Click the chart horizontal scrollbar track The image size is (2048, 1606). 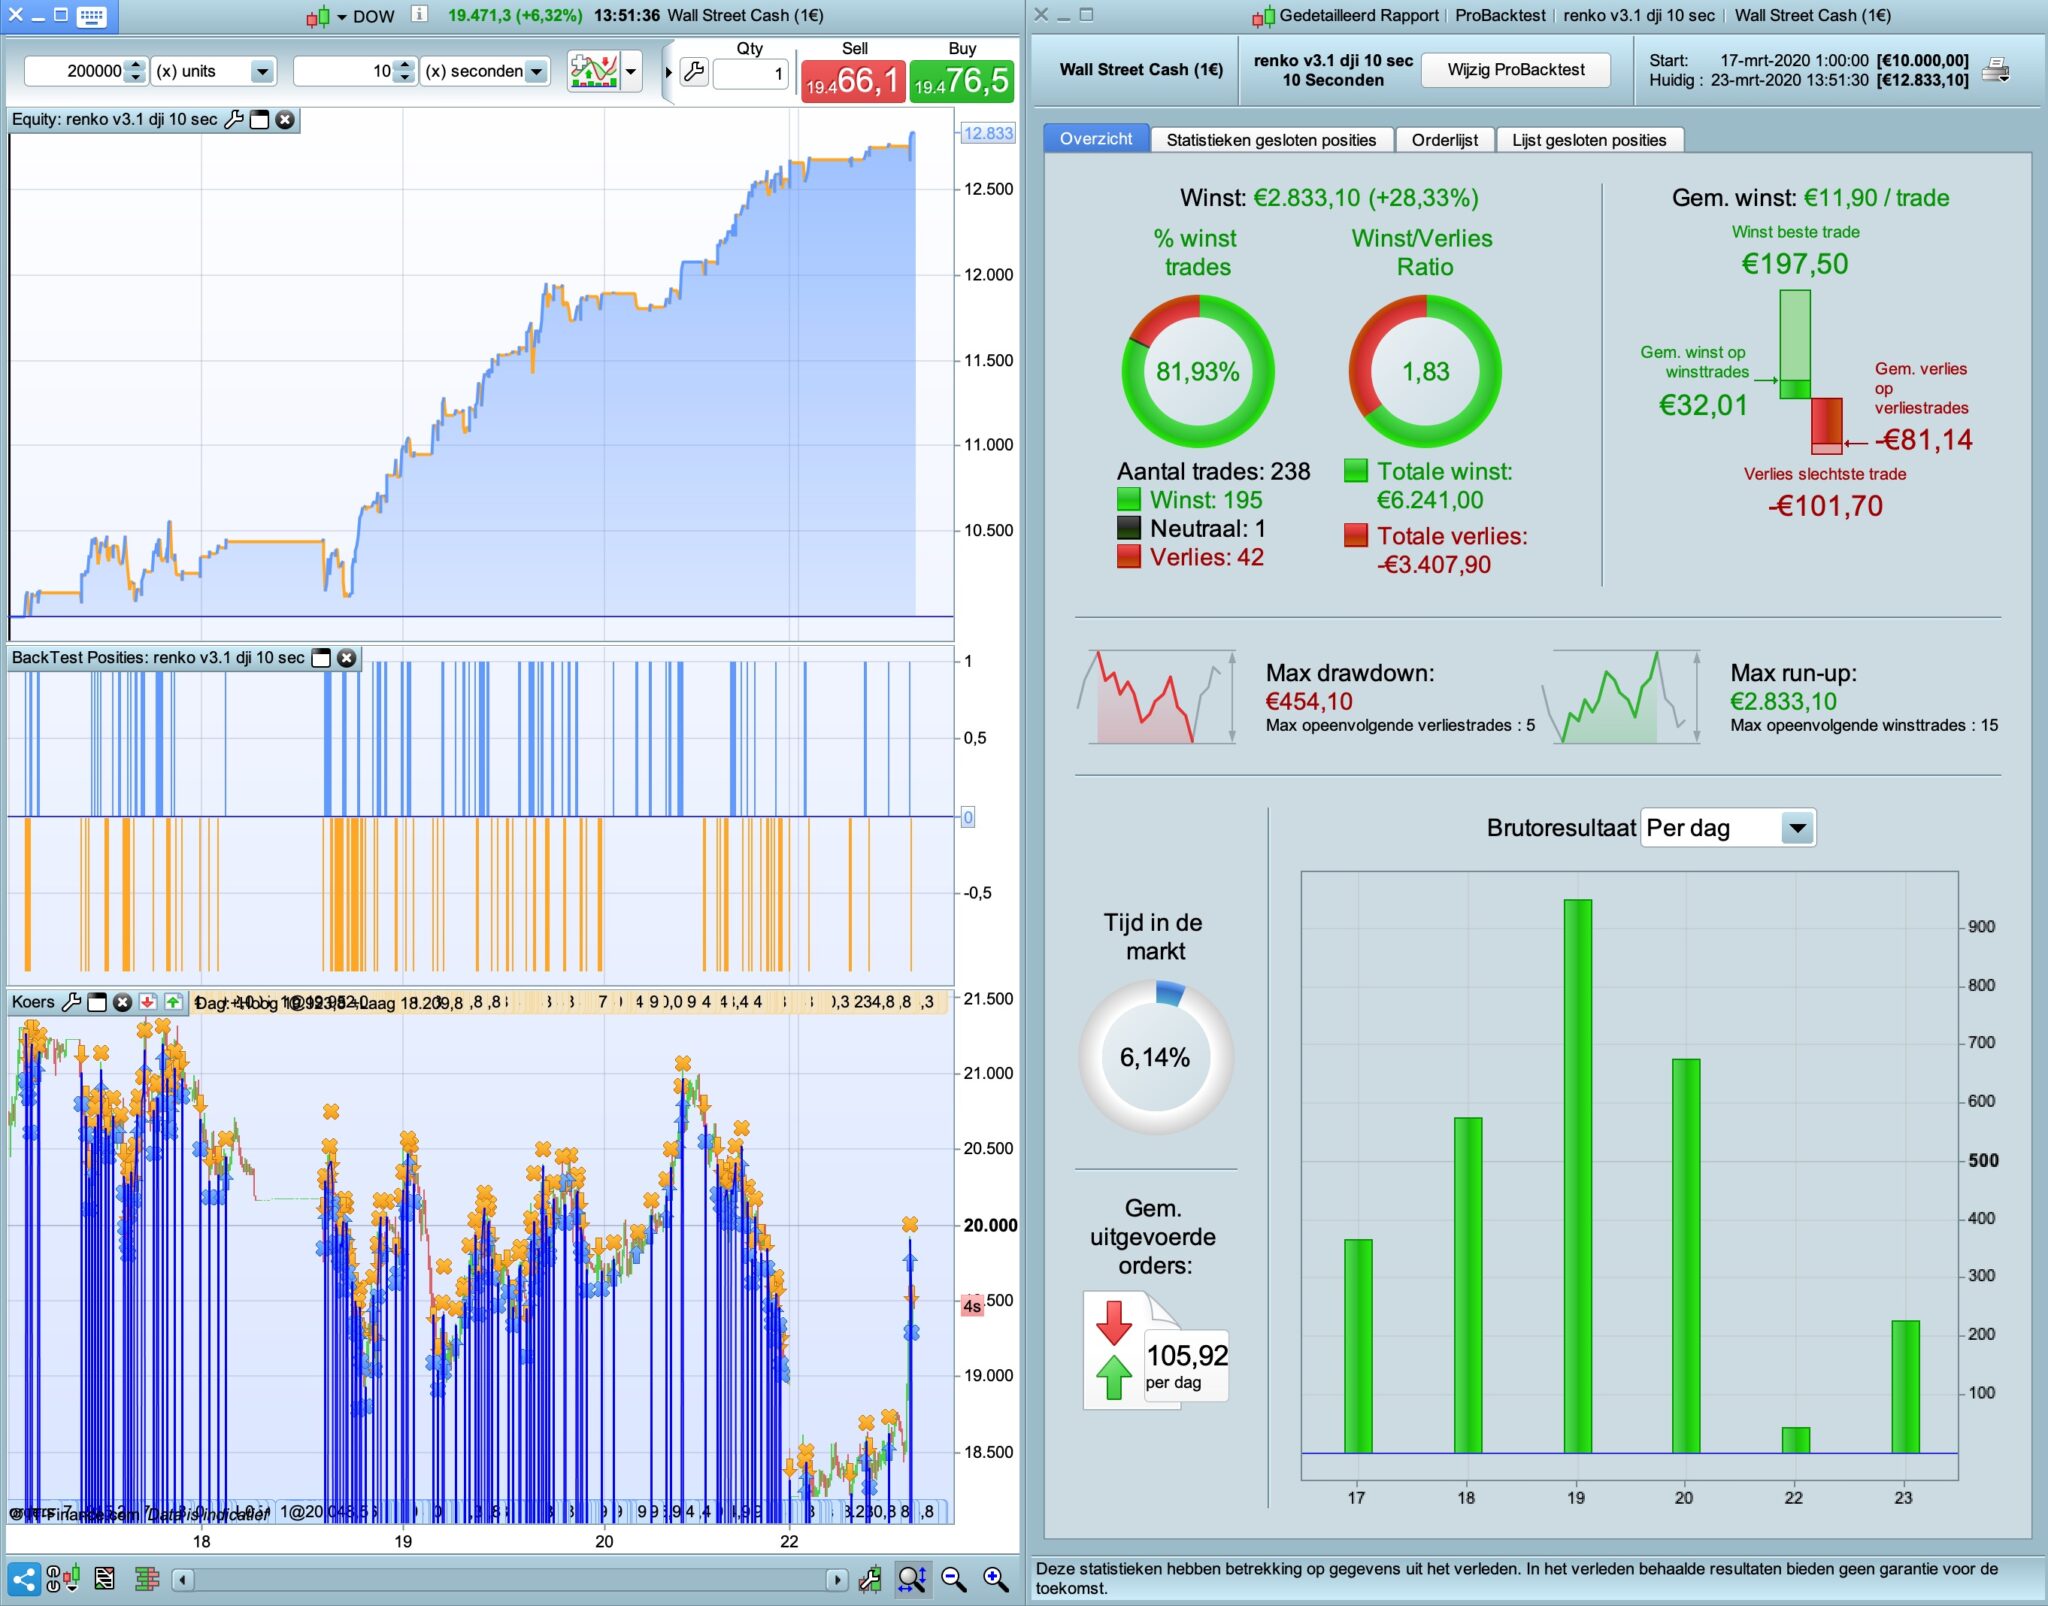click(510, 1579)
